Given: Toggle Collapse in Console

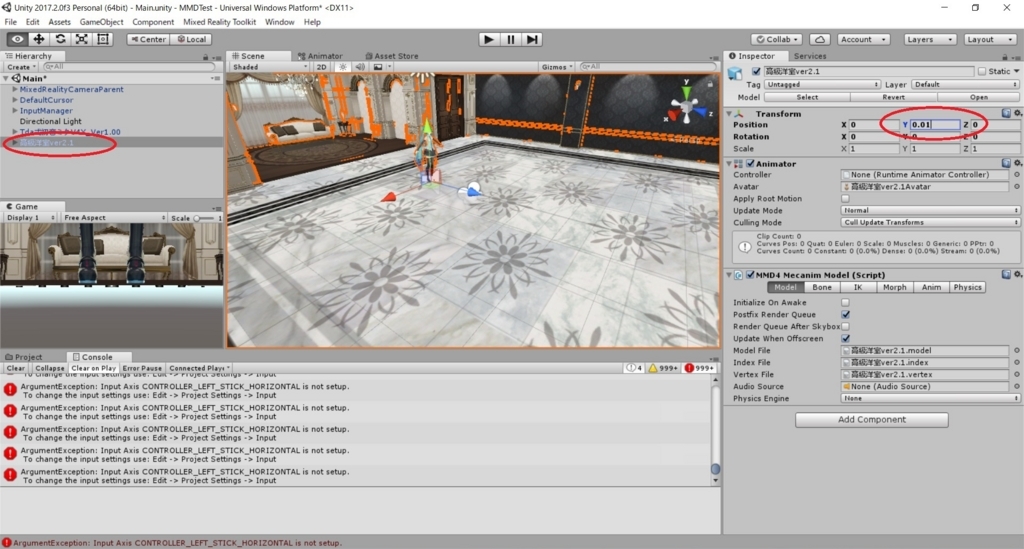Looking at the screenshot, I should [50, 368].
